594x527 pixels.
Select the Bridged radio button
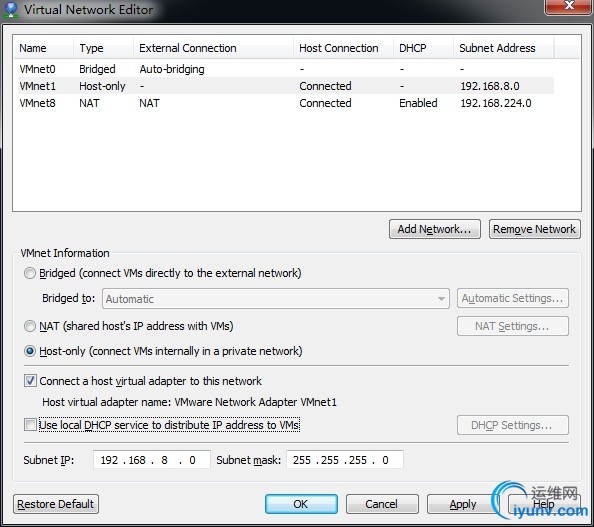[30, 273]
